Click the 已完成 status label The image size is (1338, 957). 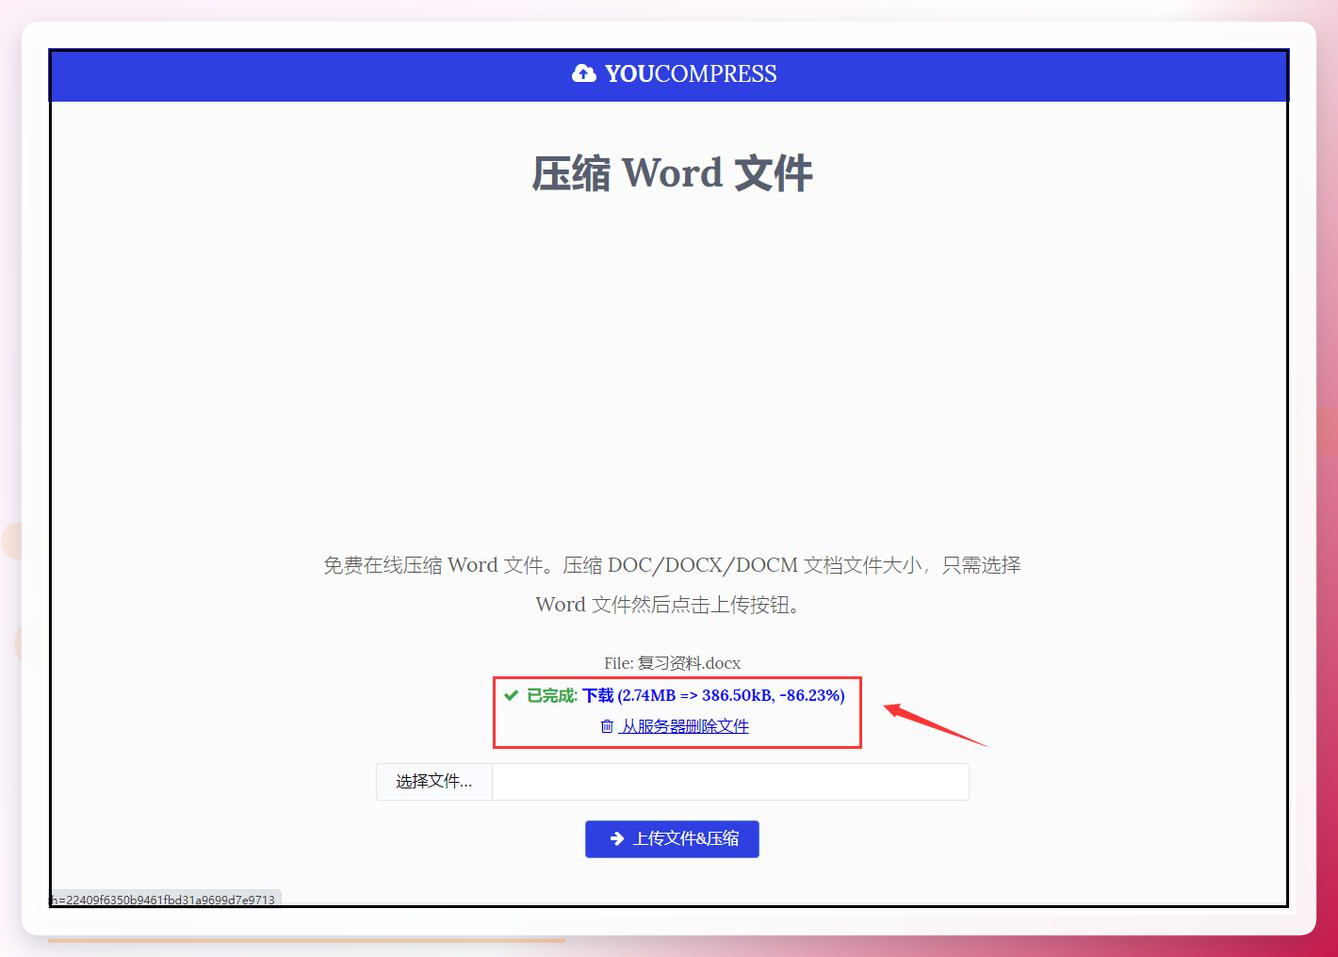pyautogui.click(x=552, y=695)
